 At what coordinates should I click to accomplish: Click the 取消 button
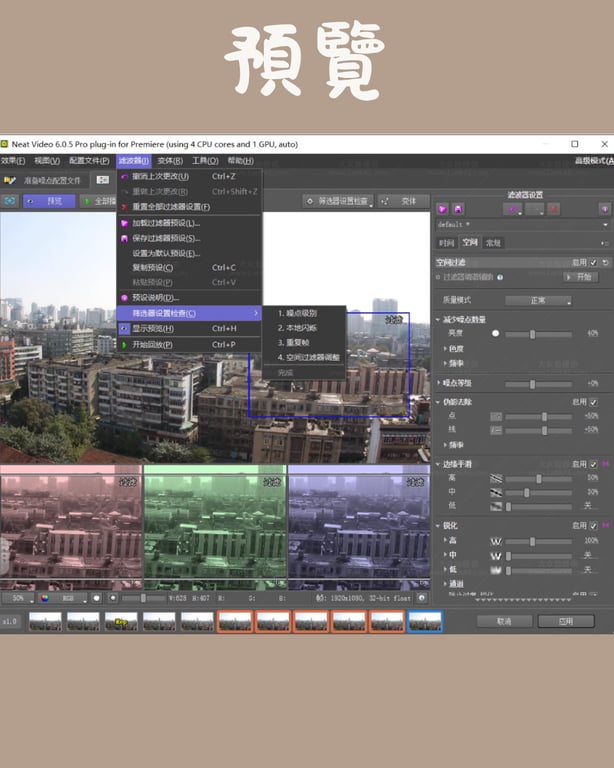pos(504,621)
